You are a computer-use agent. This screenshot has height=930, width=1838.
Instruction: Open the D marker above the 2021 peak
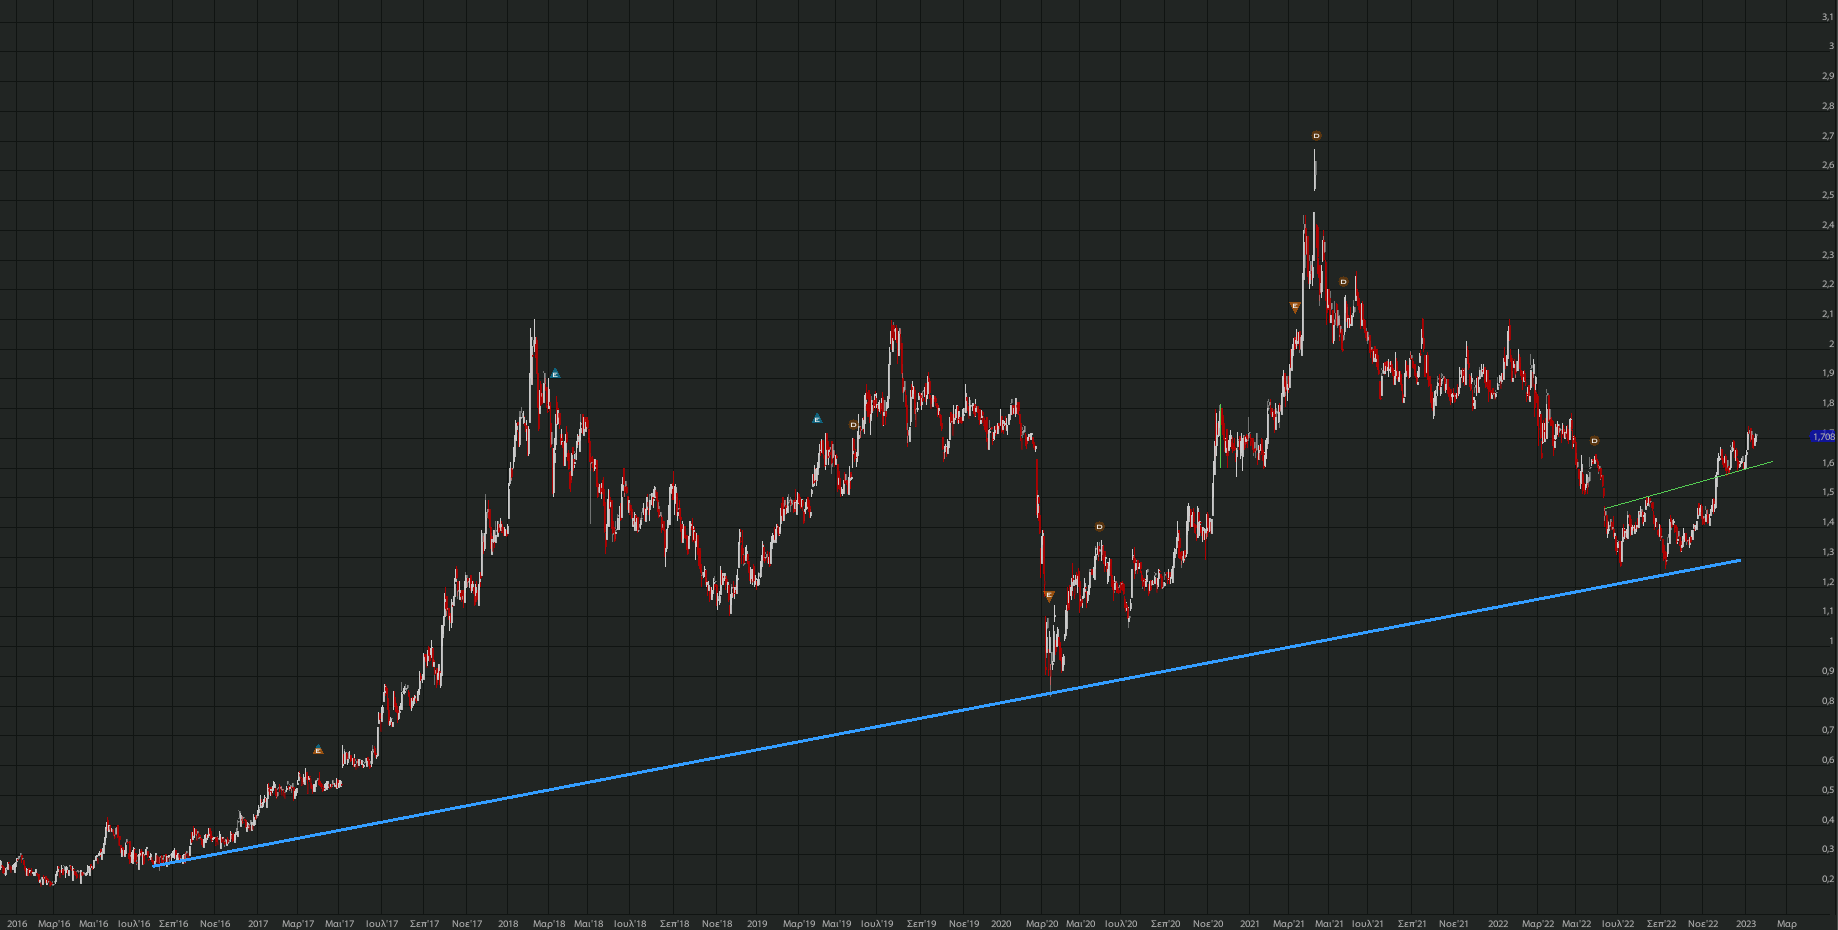1316,136
